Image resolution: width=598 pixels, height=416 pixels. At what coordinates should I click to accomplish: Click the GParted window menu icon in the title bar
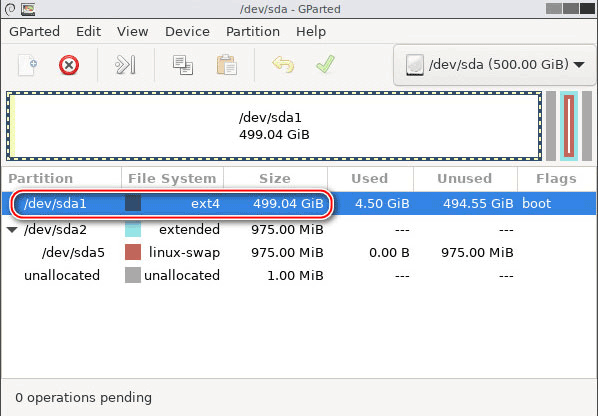pyautogui.click(x=28, y=9)
